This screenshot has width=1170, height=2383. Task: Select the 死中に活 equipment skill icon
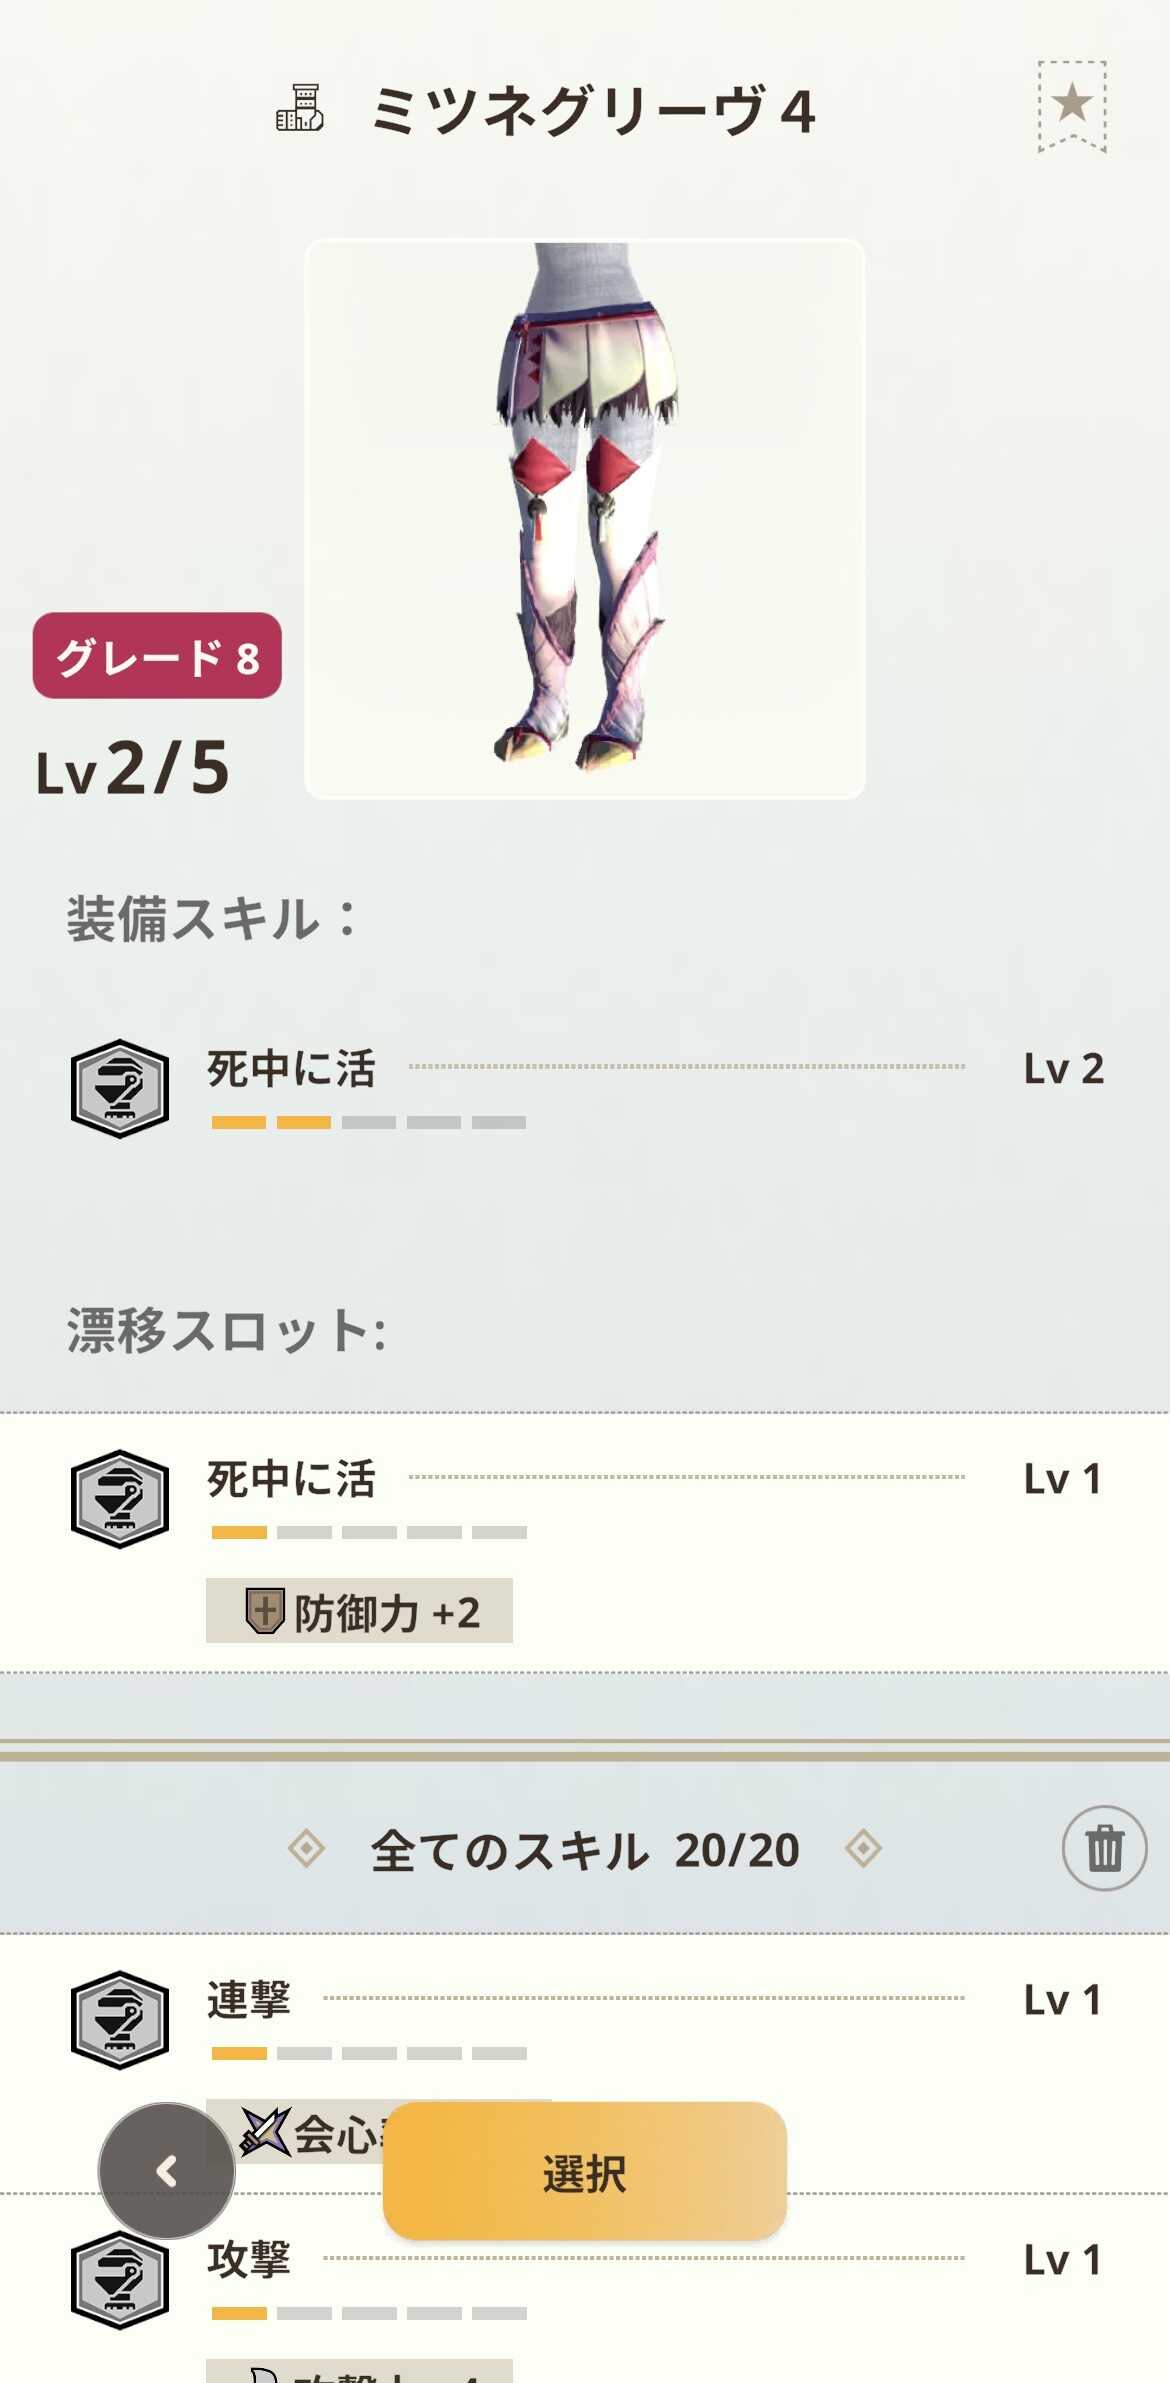[x=120, y=1089]
